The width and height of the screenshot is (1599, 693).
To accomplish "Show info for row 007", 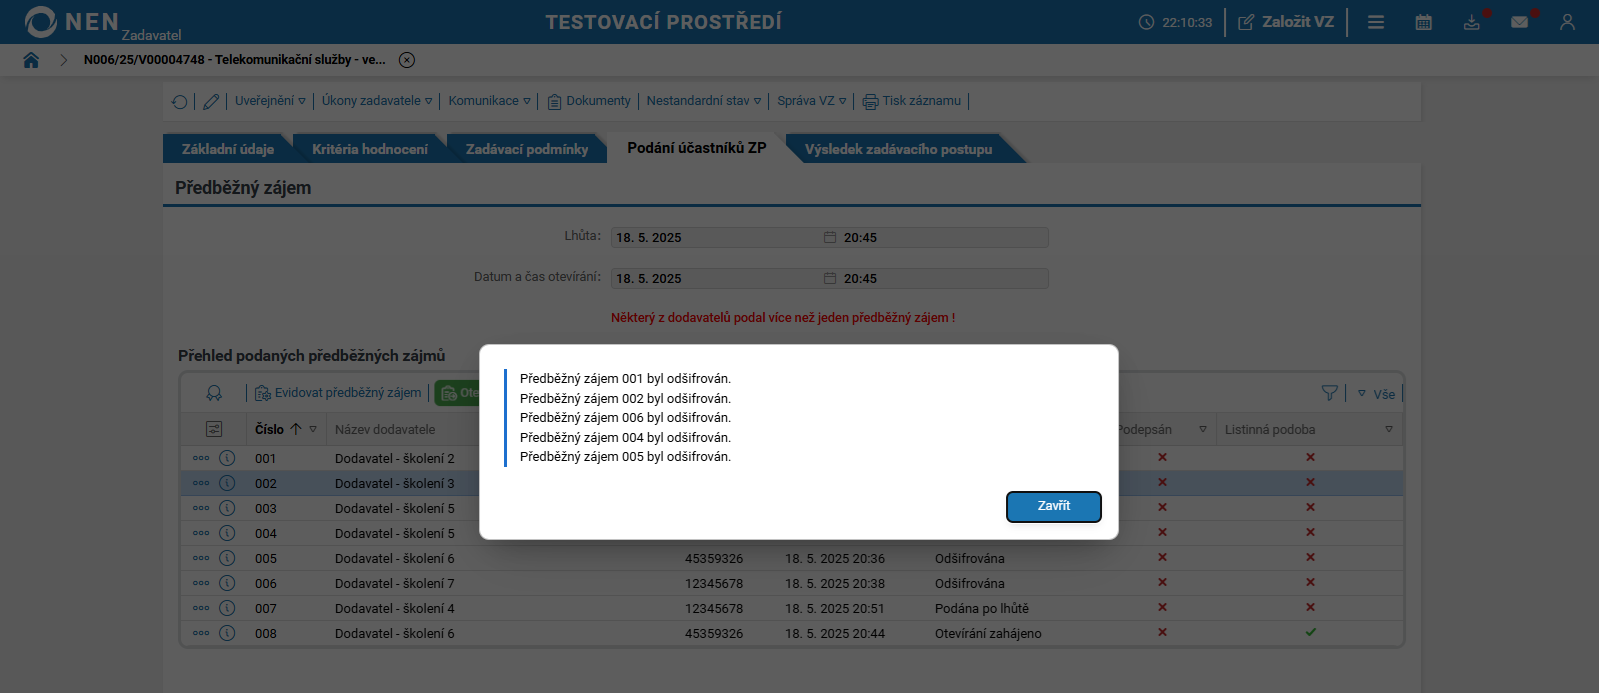I will 227,608.
